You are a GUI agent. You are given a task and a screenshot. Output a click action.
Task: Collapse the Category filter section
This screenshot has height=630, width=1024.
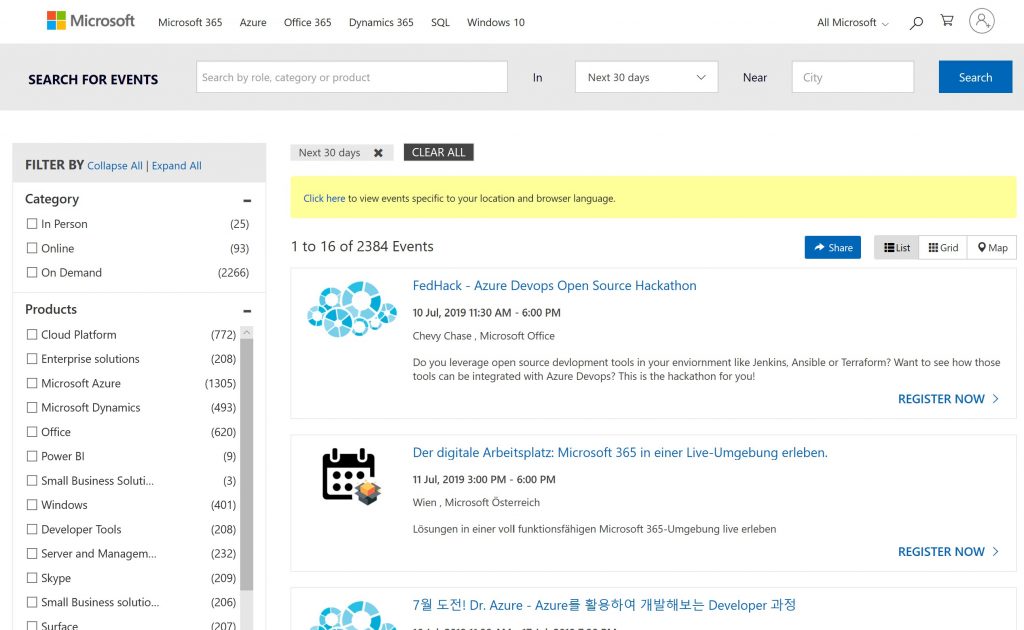[247, 200]
